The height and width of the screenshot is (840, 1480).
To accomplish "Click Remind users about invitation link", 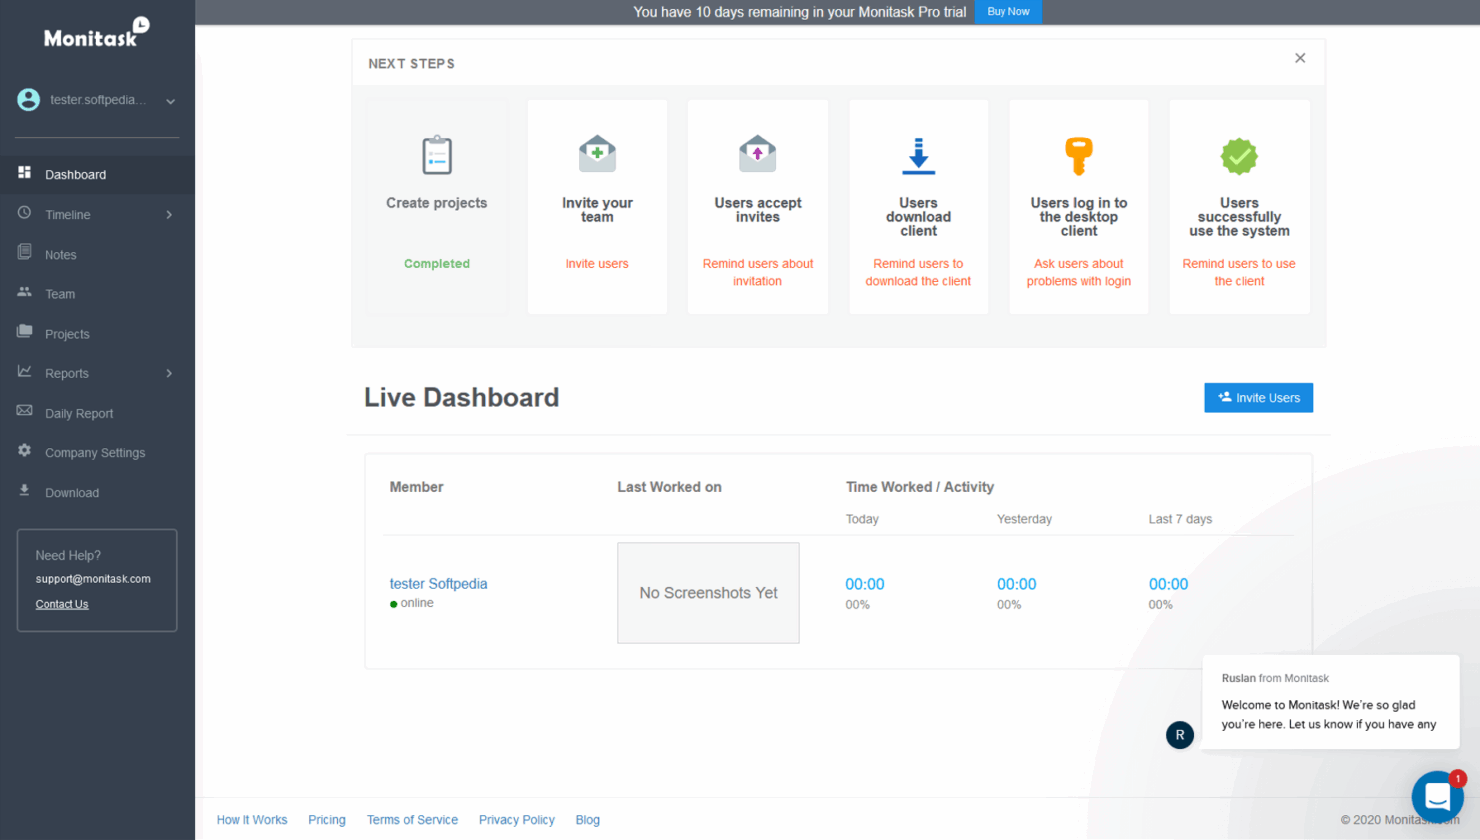I will (x=758, y=272).
